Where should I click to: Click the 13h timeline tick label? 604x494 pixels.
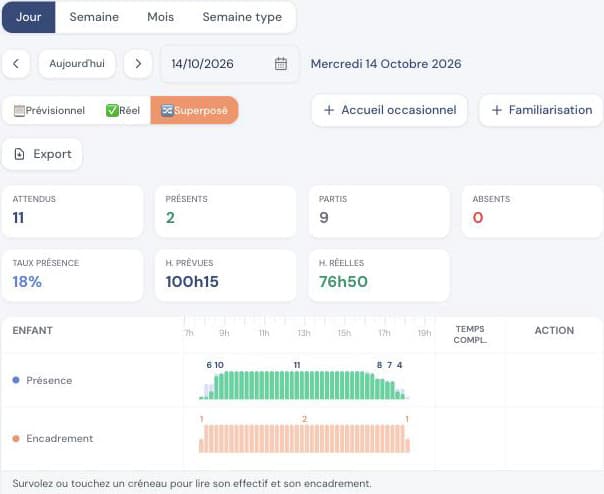tap(304, 333)
